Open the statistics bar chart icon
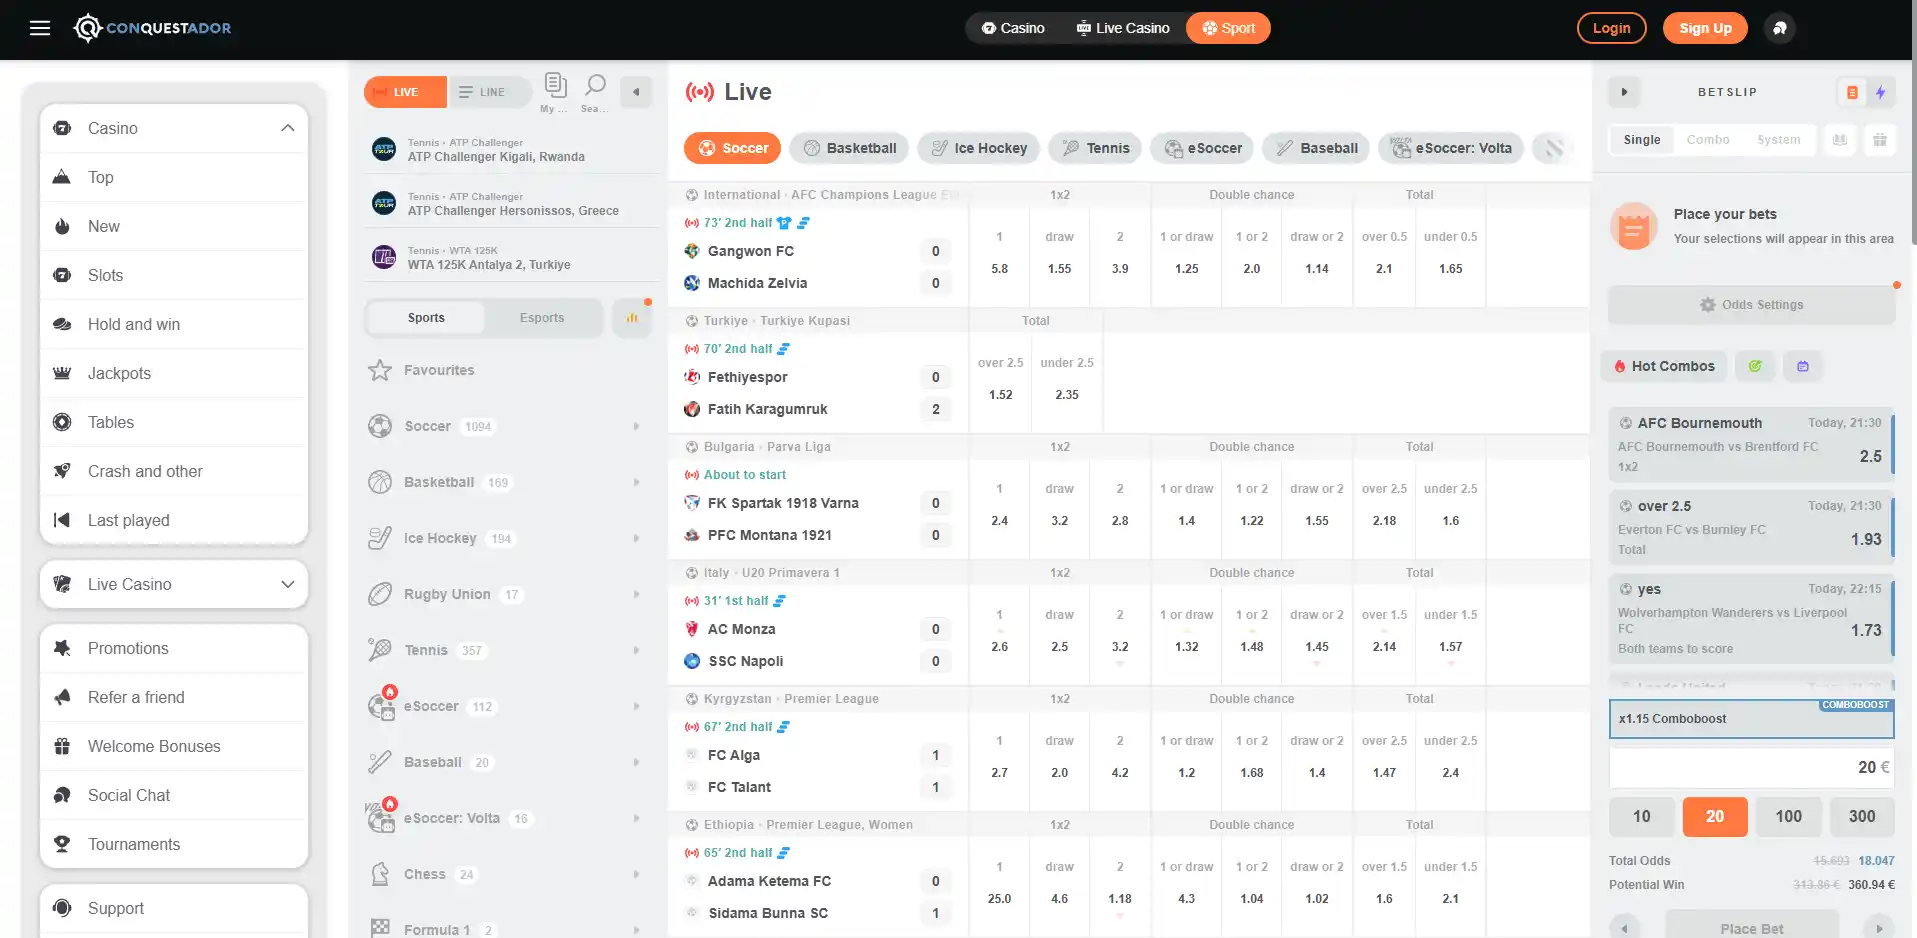 (632, 318)
